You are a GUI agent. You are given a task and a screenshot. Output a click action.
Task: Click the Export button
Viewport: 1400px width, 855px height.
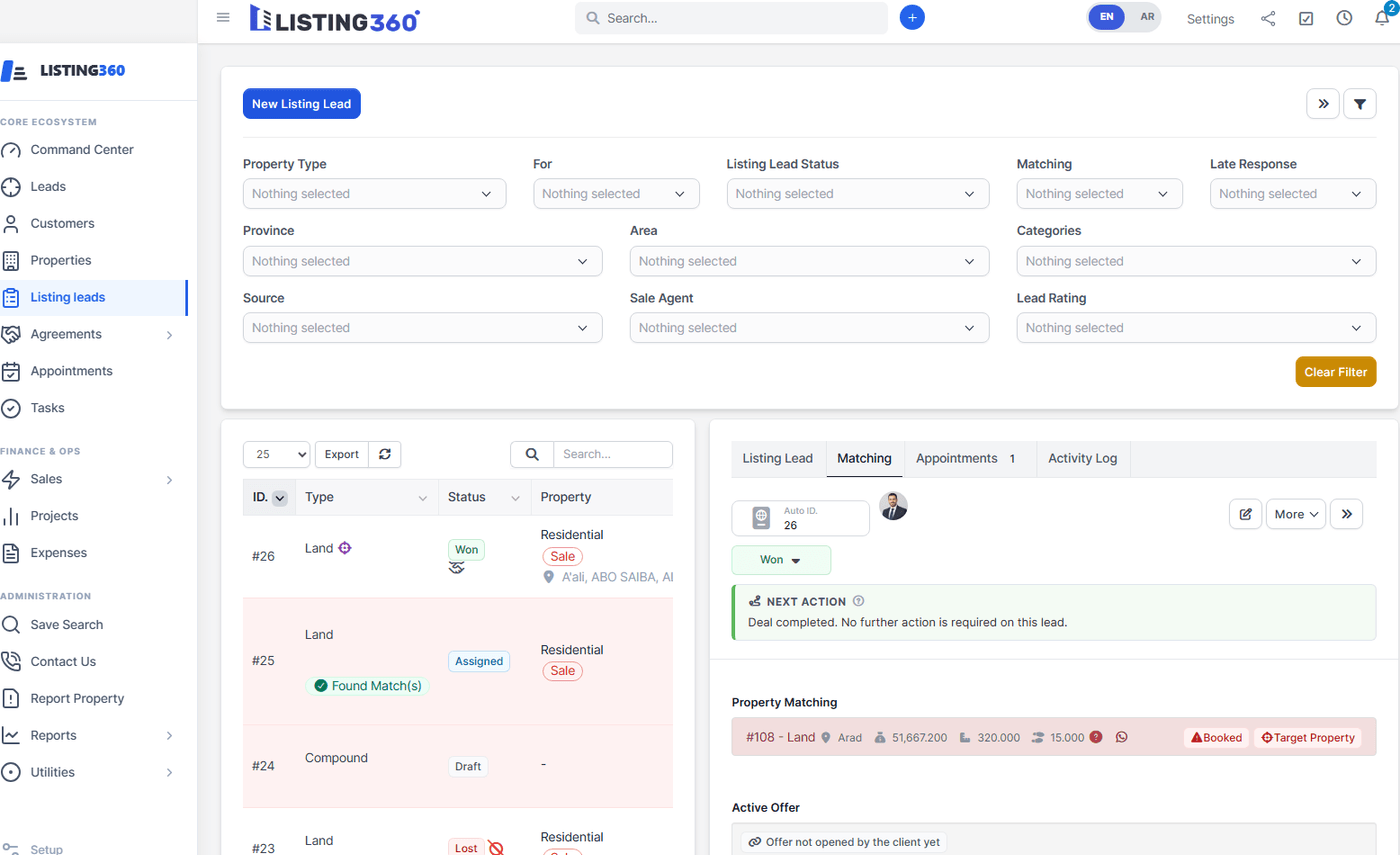pyautogui.click(x=342, y=454)
